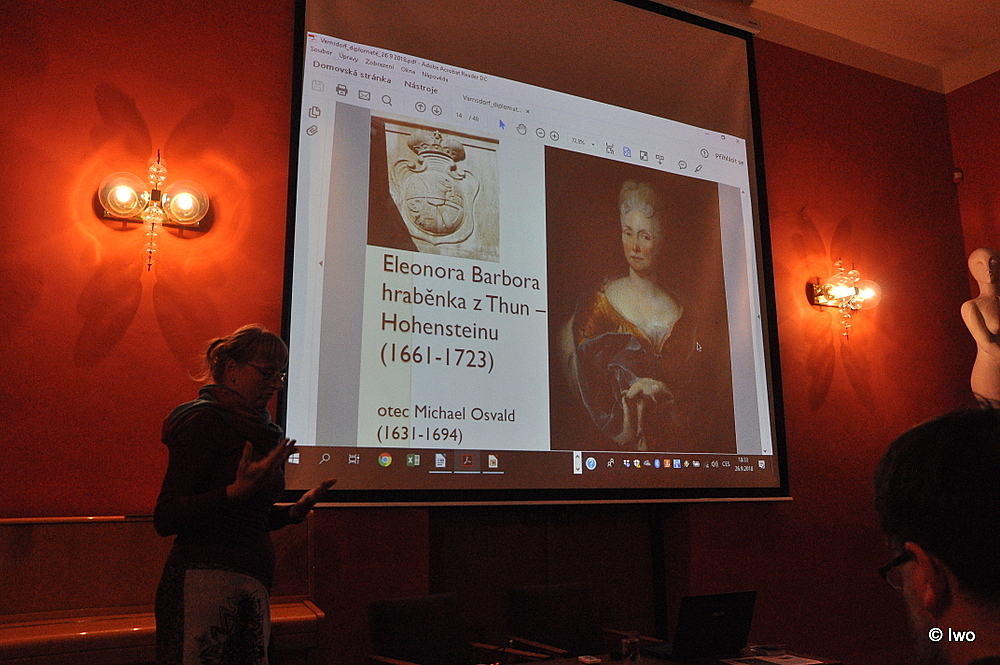Open the Windows Start menu
The height and width of the screenshot is (665, 1000).
tap(294, 458)
